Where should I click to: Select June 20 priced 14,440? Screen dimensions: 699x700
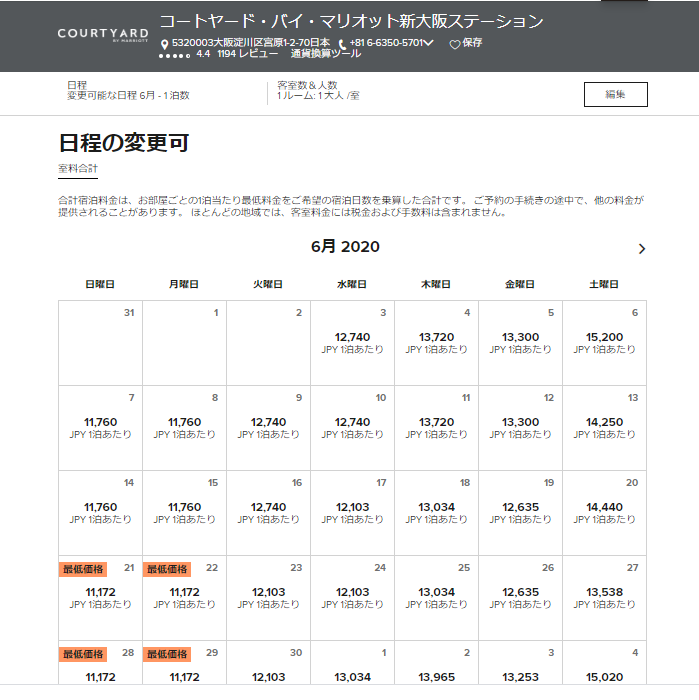pyautogui.click(x=604, y=513)
